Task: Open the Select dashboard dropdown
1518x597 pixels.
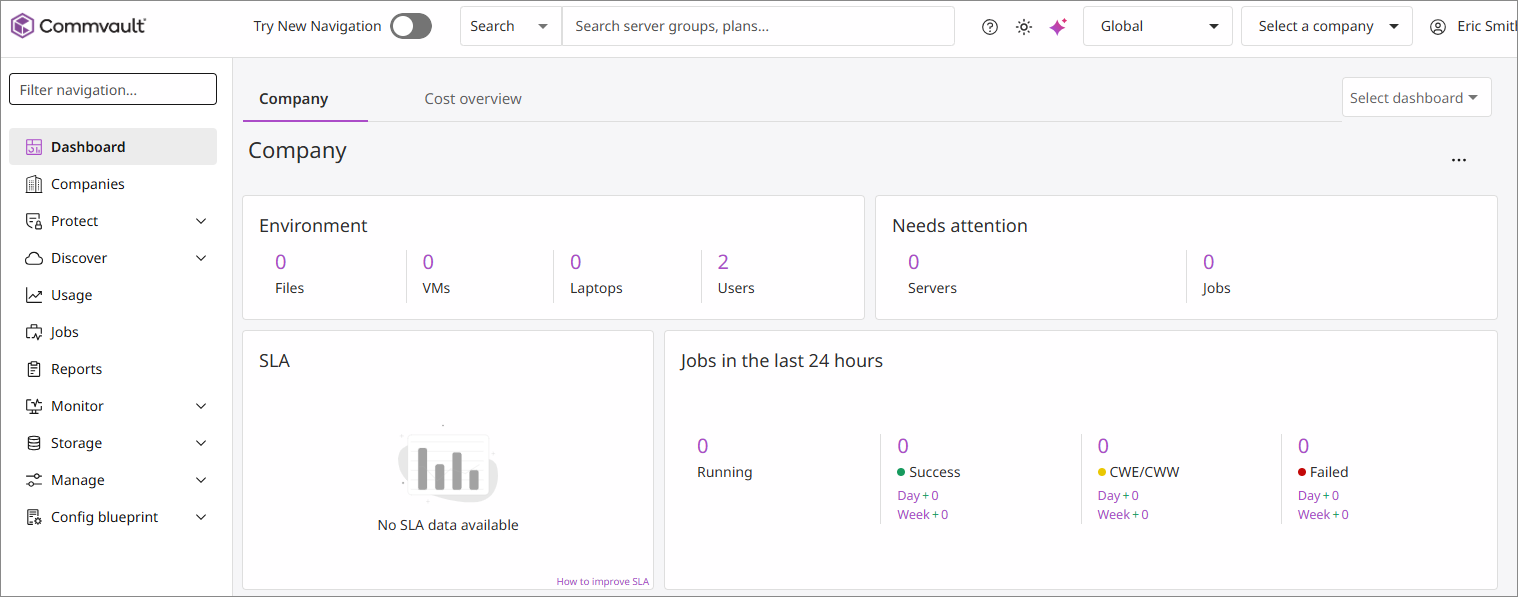Action: tap(1415, 98)
